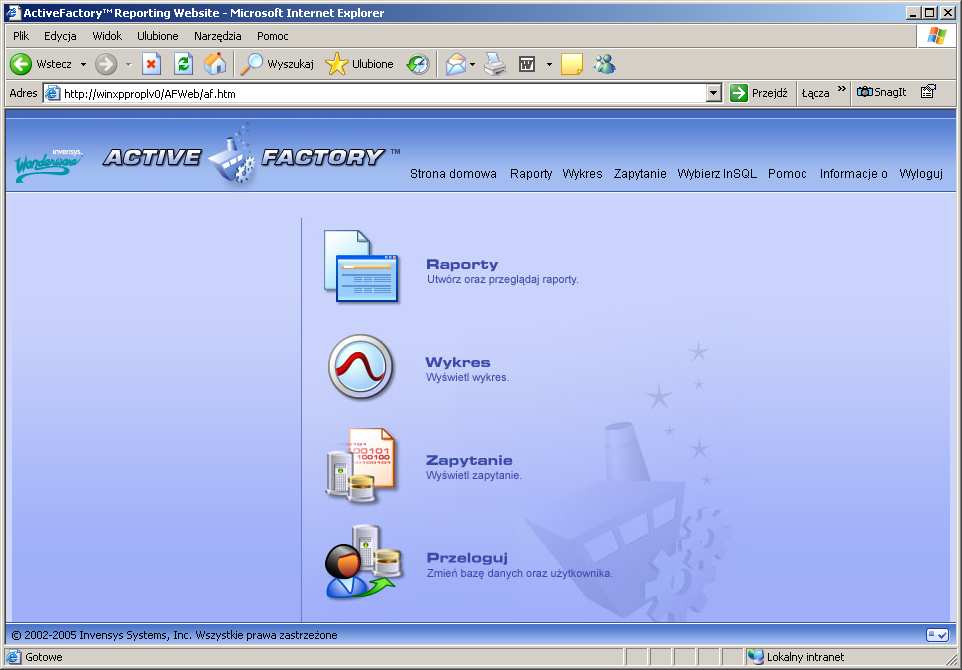Click the large Raporty document icon
The height and width of the screenshot is (670, 962).
coord(361,267)
